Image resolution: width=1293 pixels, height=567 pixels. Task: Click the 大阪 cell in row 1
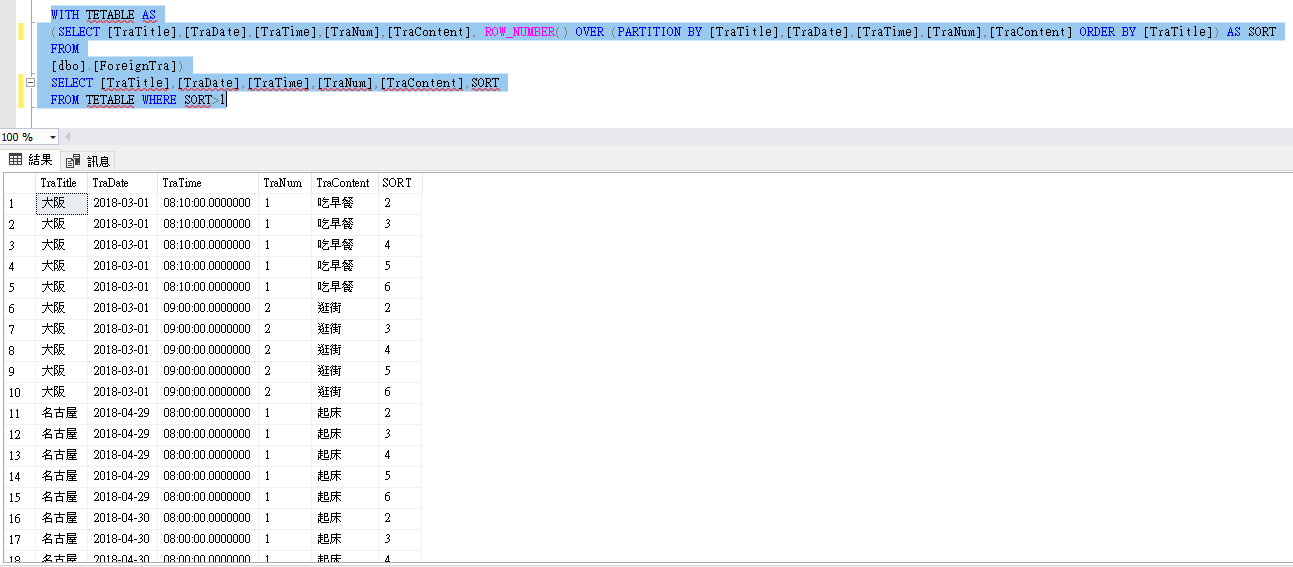[x=62, y=203]
